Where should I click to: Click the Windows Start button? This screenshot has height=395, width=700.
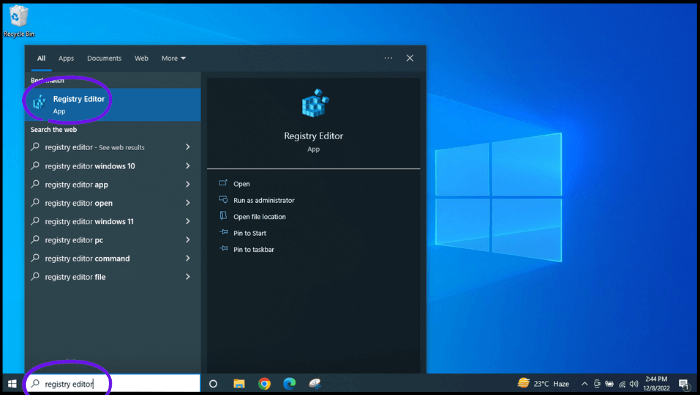coord(12,384)
